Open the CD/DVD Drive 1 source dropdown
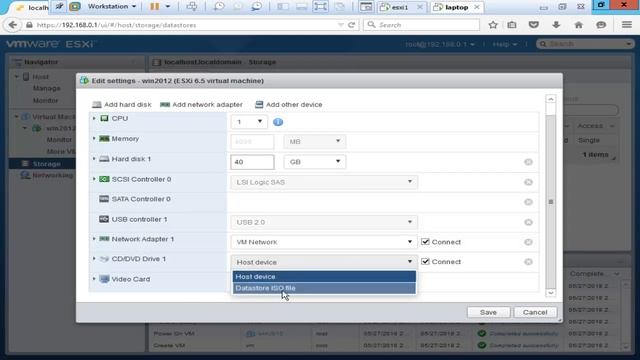The image size is (640, 360). tap(324, 262)
